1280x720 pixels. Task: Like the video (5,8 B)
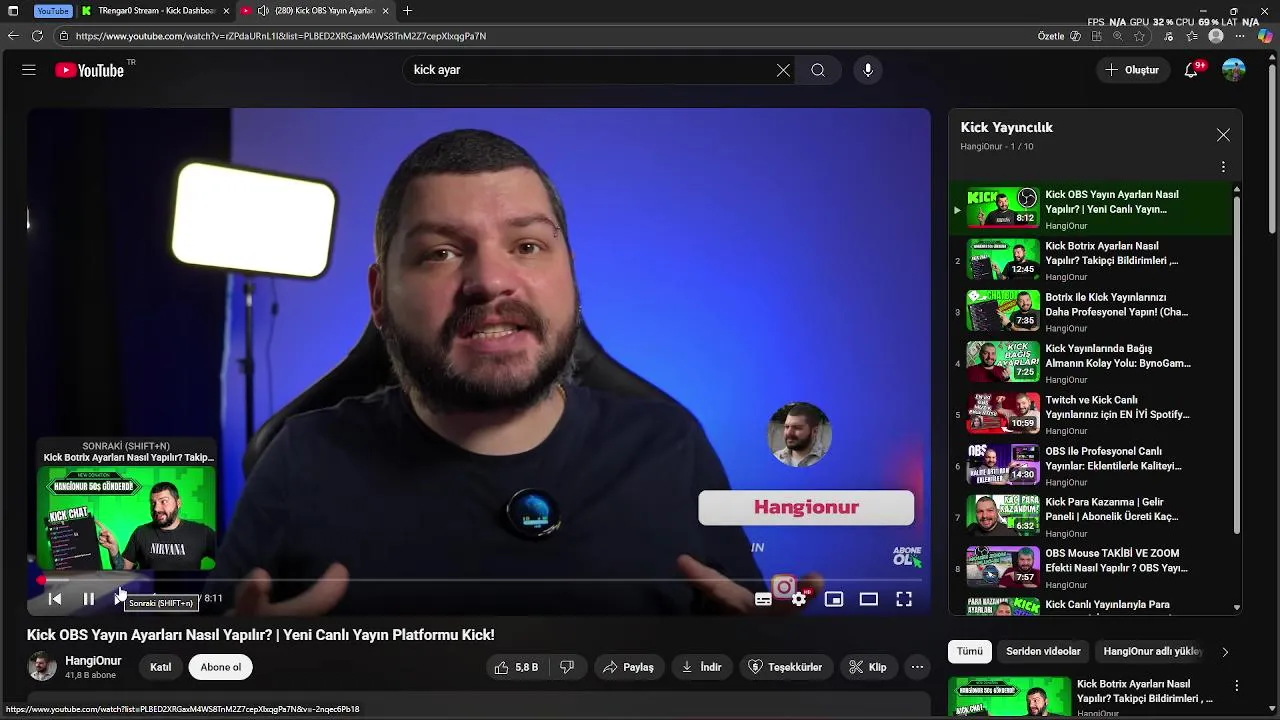(x=517, y=667)
